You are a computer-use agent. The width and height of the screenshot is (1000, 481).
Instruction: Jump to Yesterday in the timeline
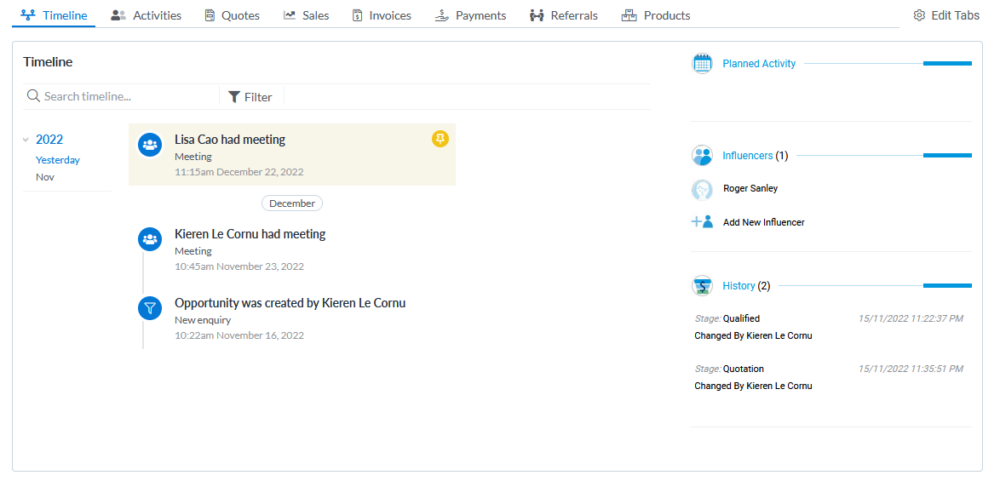click(58, 160)
